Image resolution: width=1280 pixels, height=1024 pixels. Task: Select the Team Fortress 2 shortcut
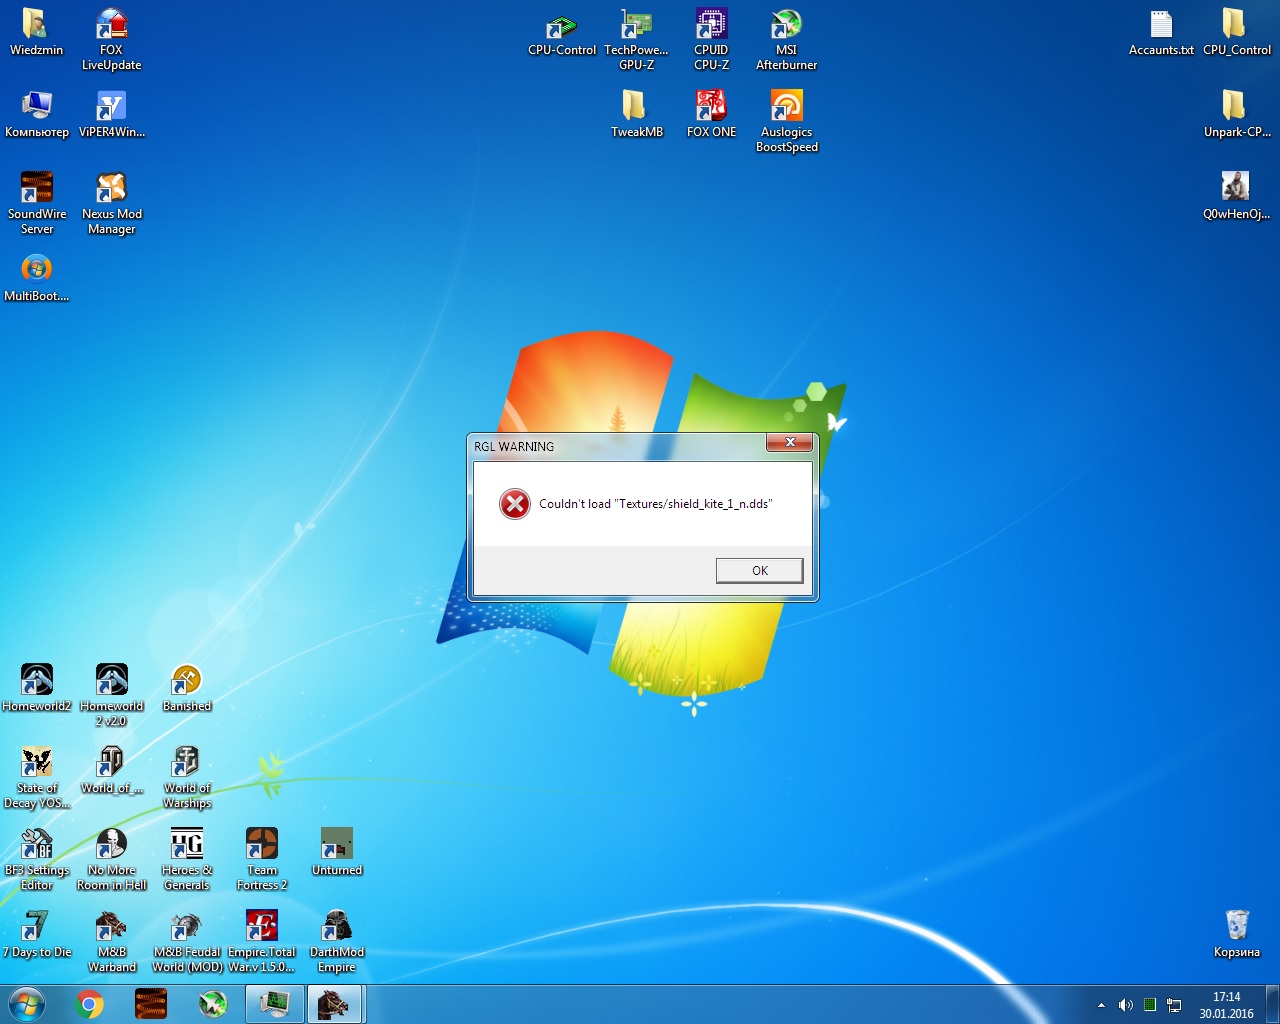pos(262,846)
